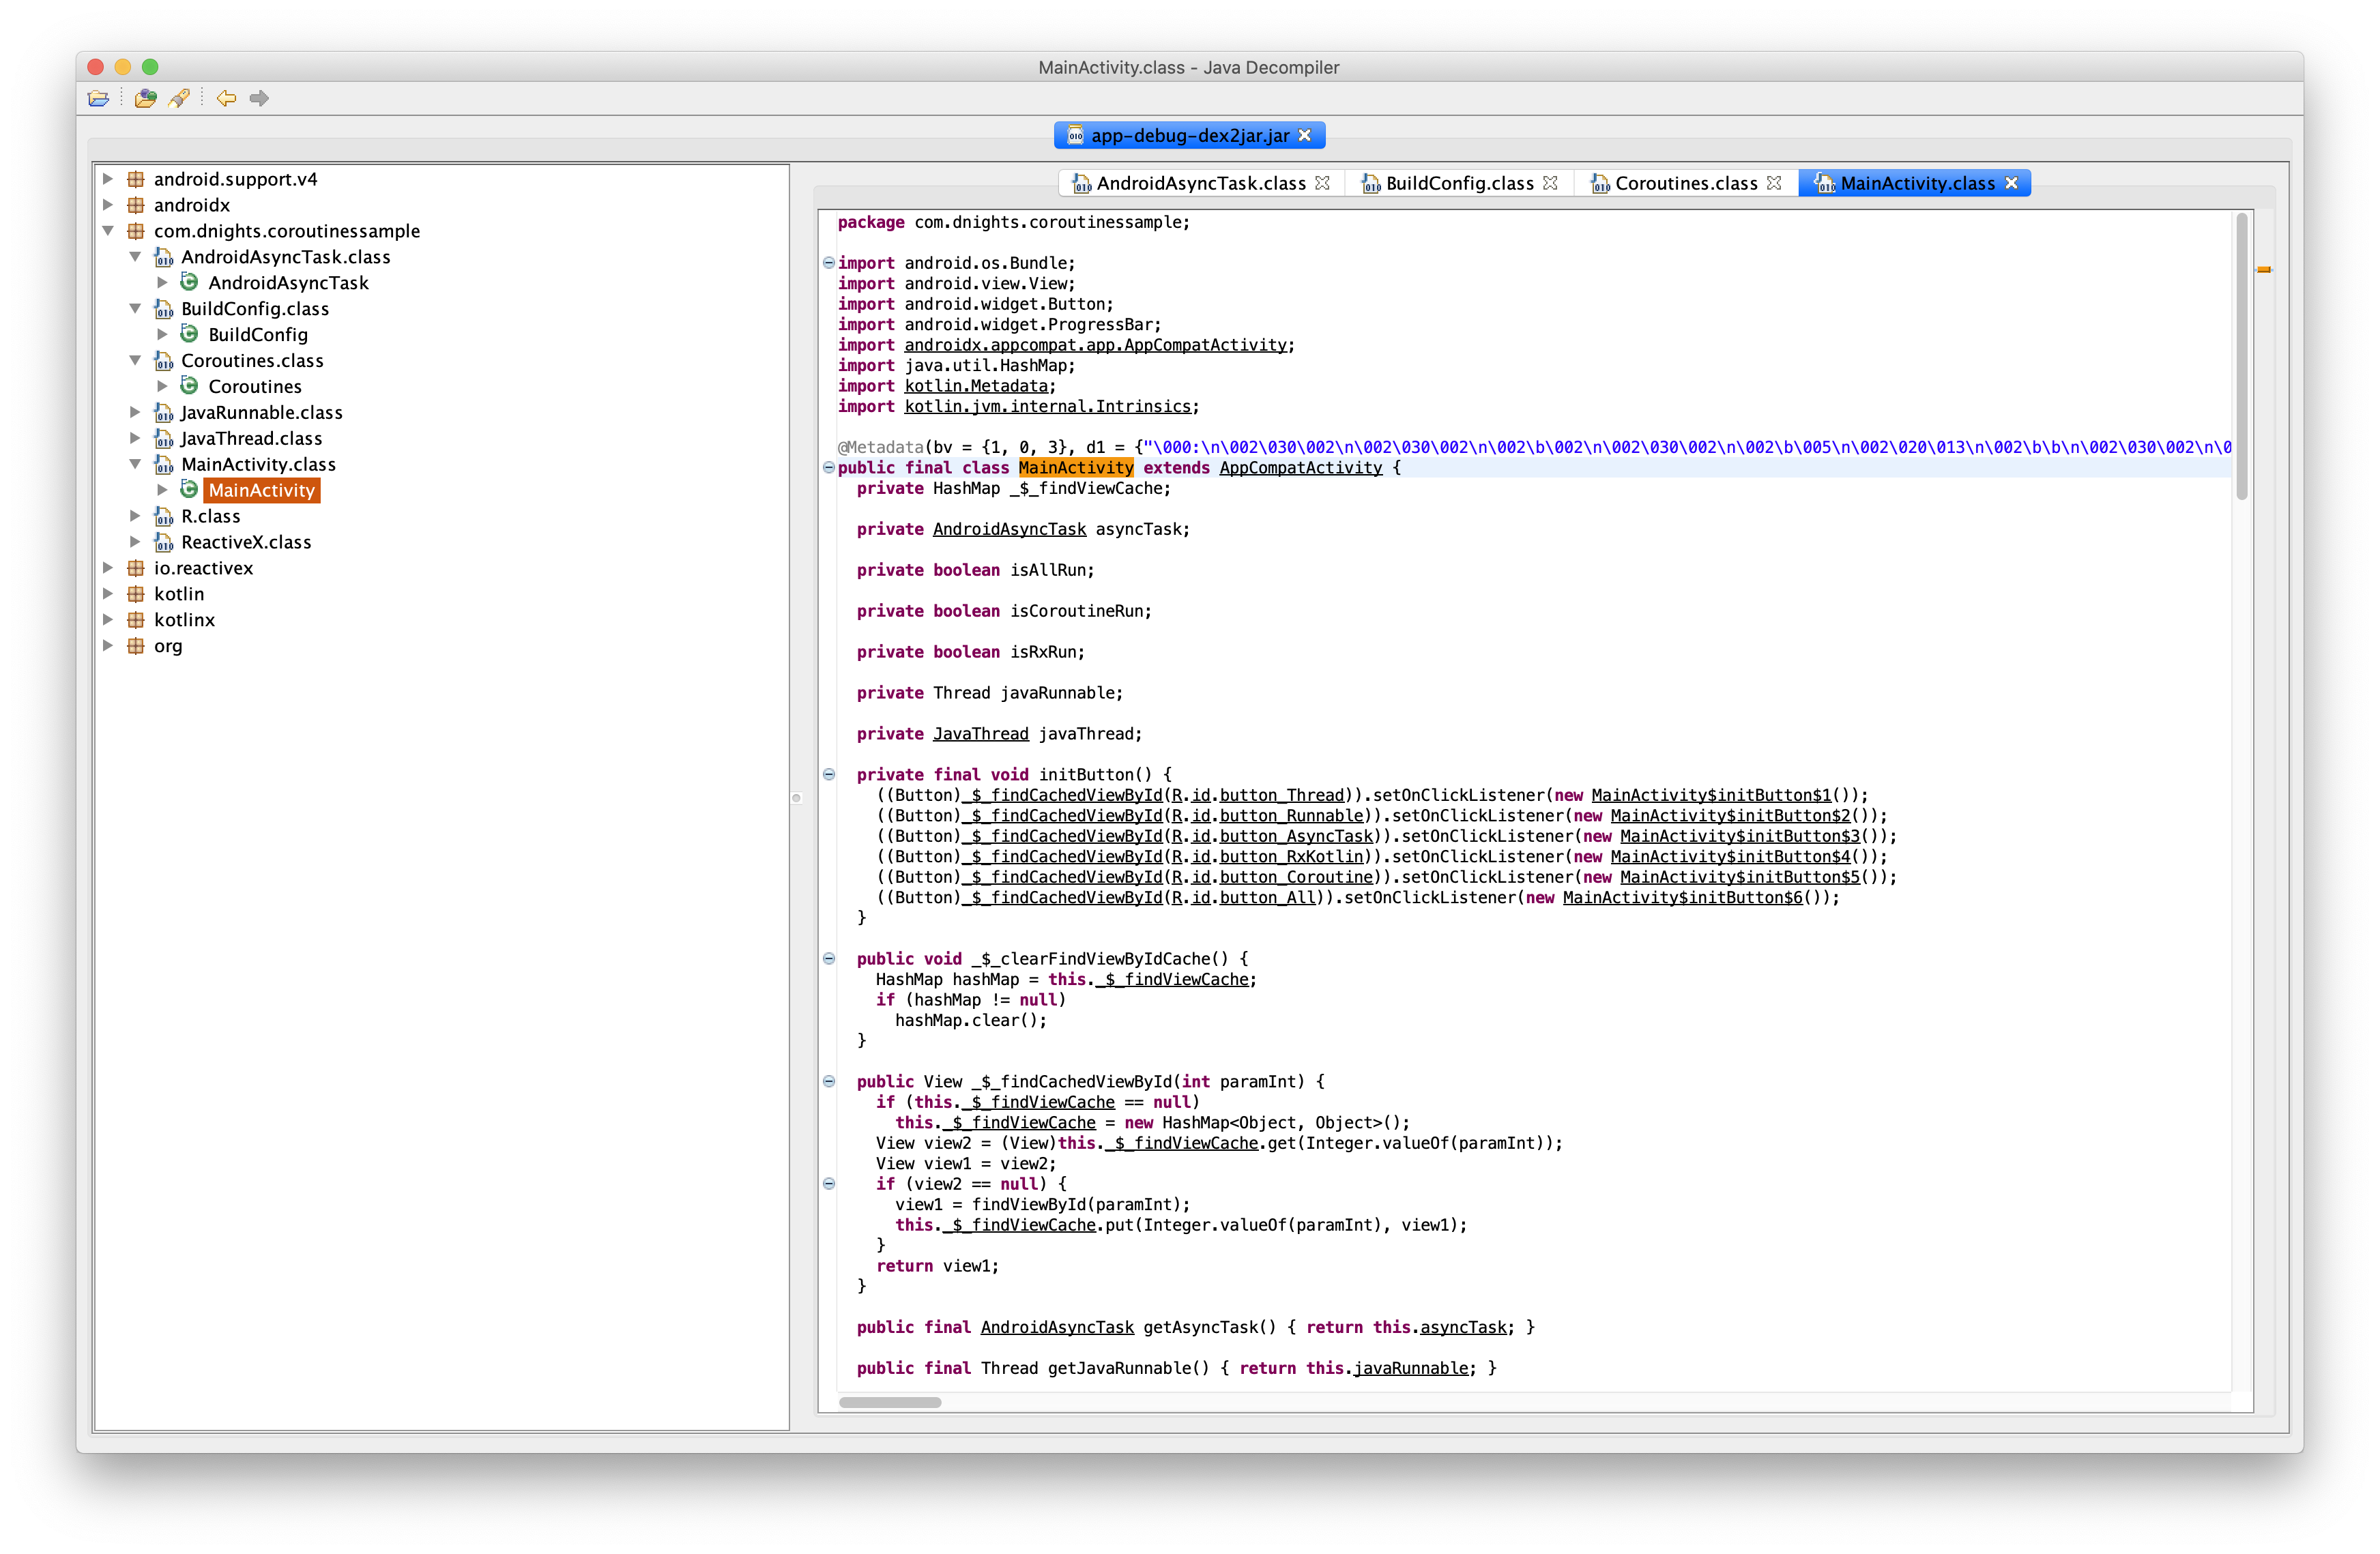Click the io.reactivex package icon
2380x1554 pixels.
136,568
